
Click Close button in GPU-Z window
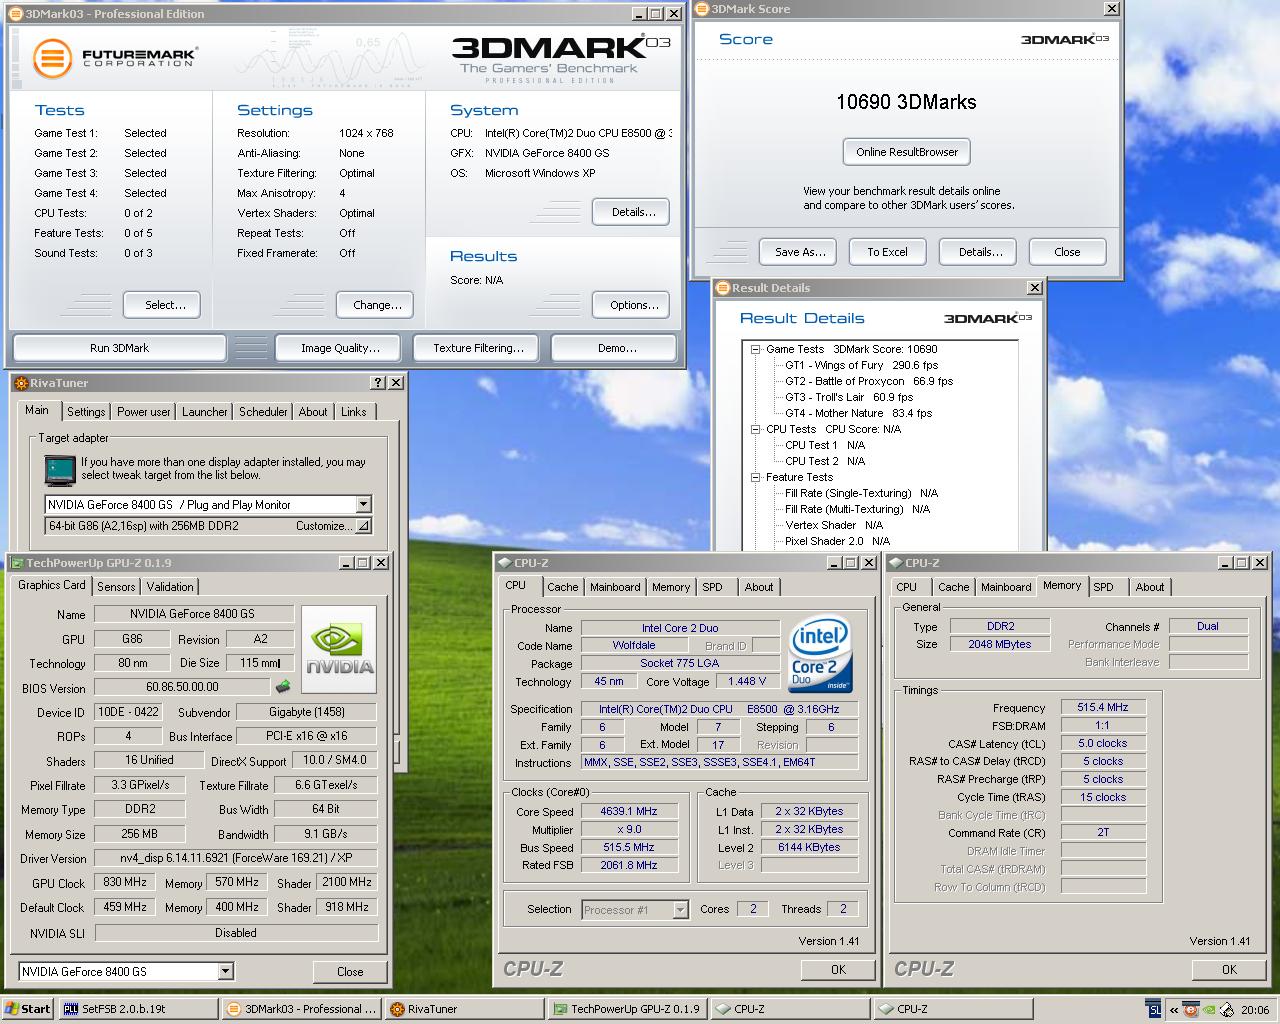(x=350, y=971)
